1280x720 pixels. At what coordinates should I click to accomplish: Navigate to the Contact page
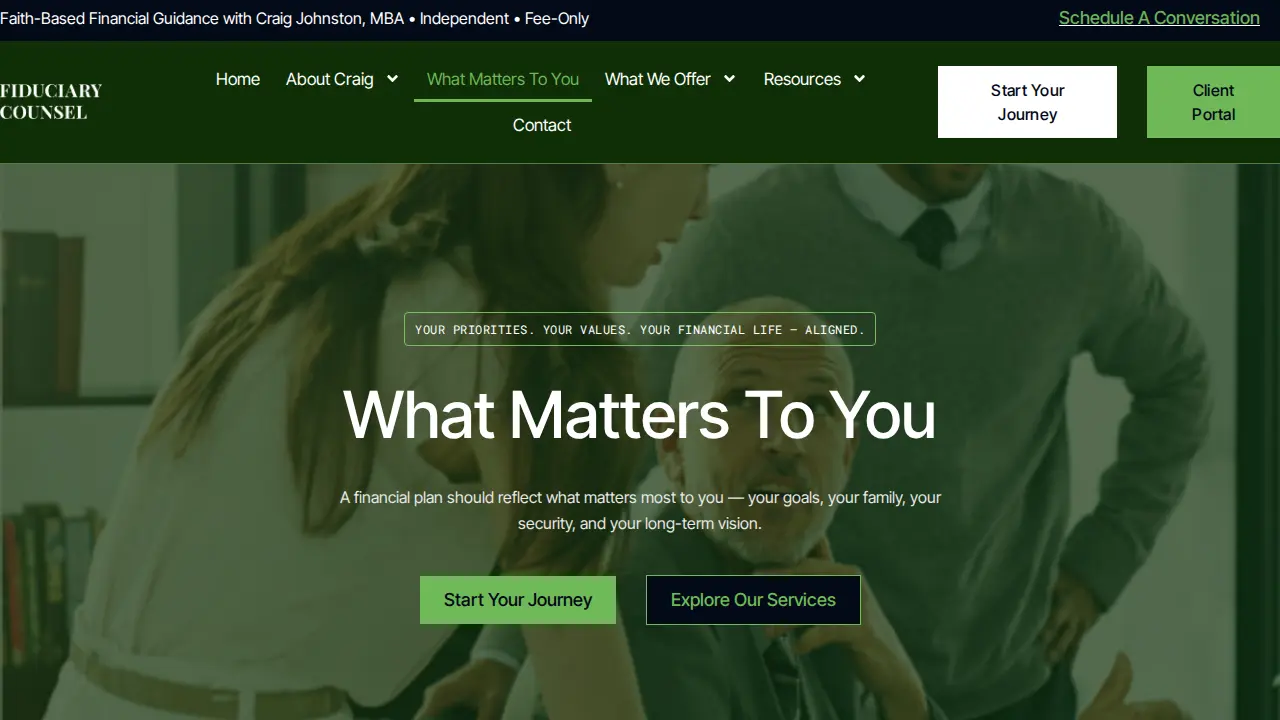pos(542,125)
